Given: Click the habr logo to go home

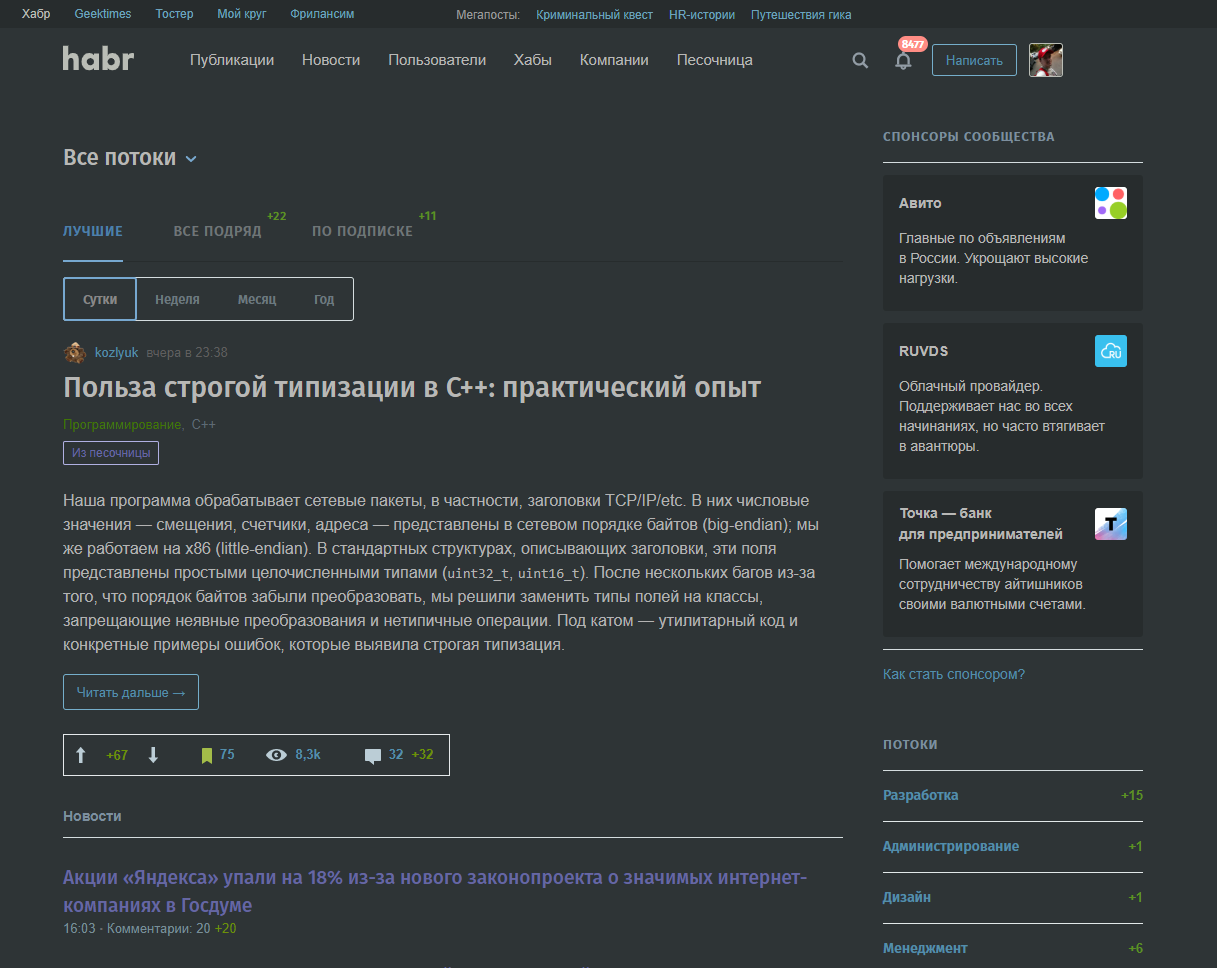Looking at the screenshot, I should pos(97,59).
